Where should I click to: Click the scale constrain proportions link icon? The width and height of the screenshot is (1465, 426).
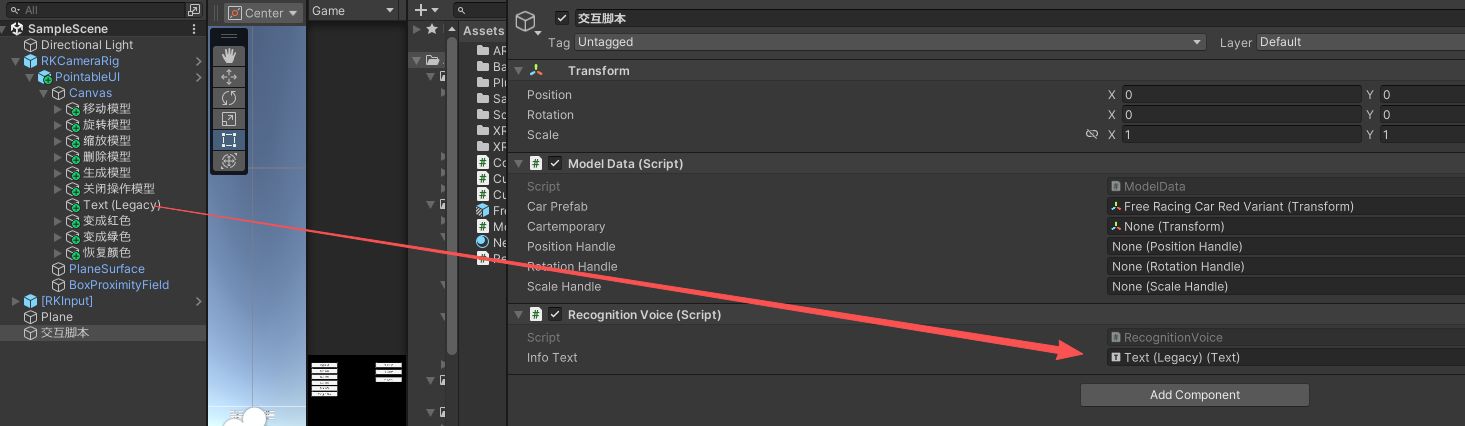(x=1092, y=135)
